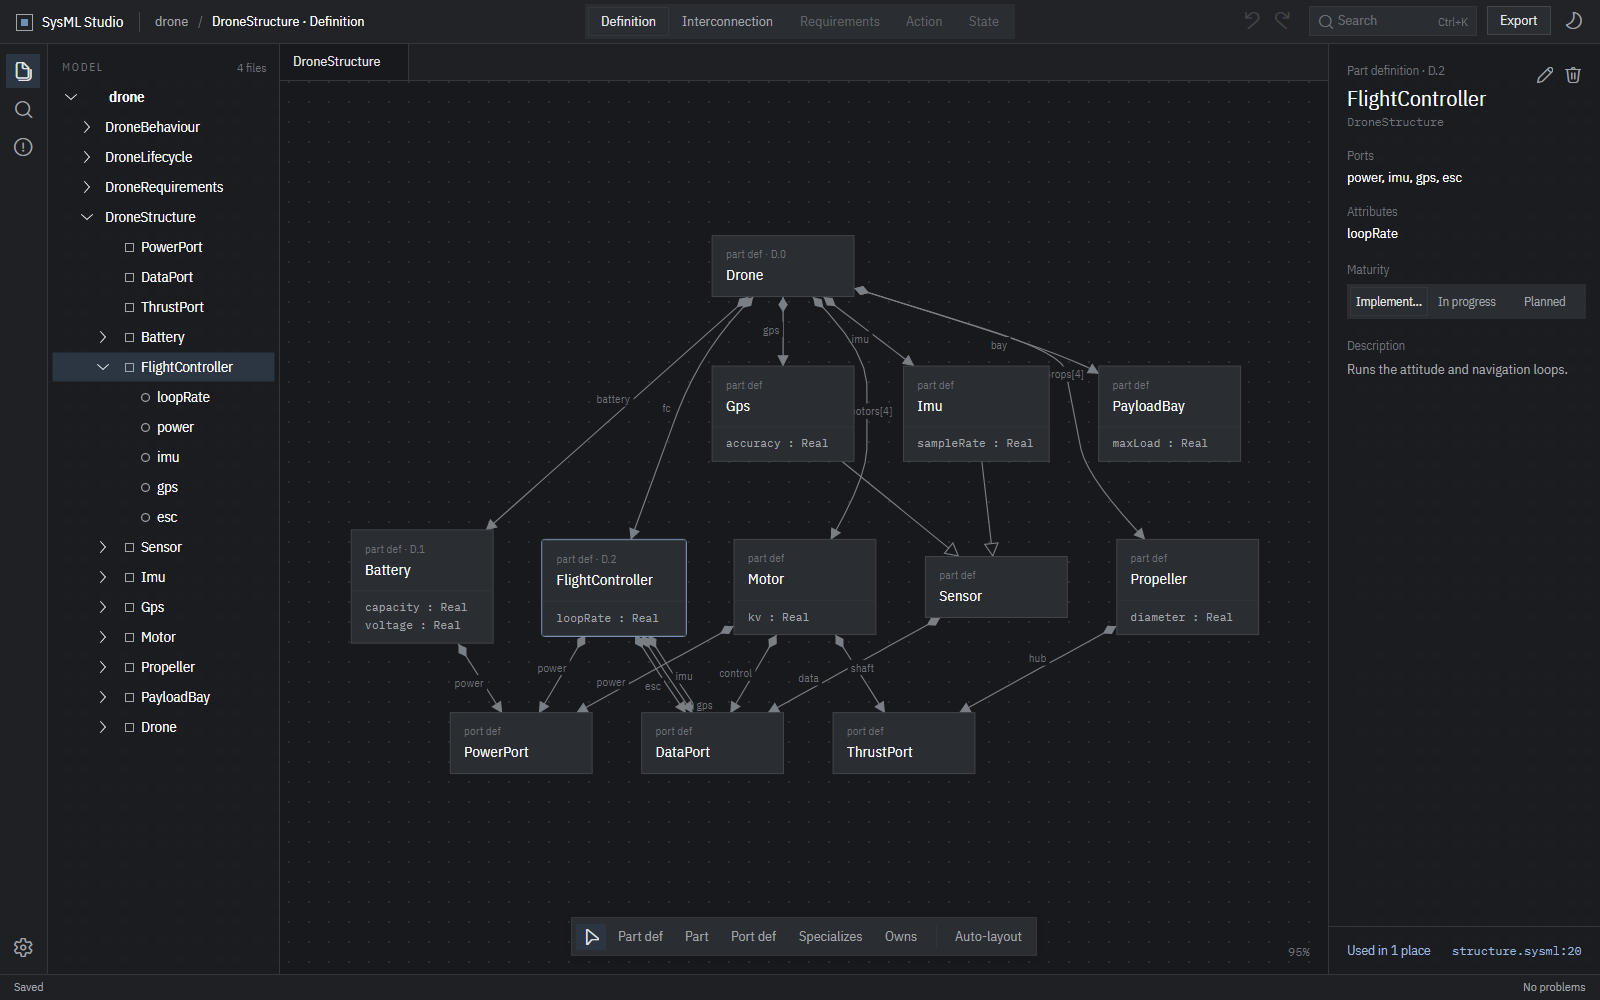The image size is (1600, 1000).
Task: Click the loopRate circle icon in tree
Action: click(x=145, y=397)
